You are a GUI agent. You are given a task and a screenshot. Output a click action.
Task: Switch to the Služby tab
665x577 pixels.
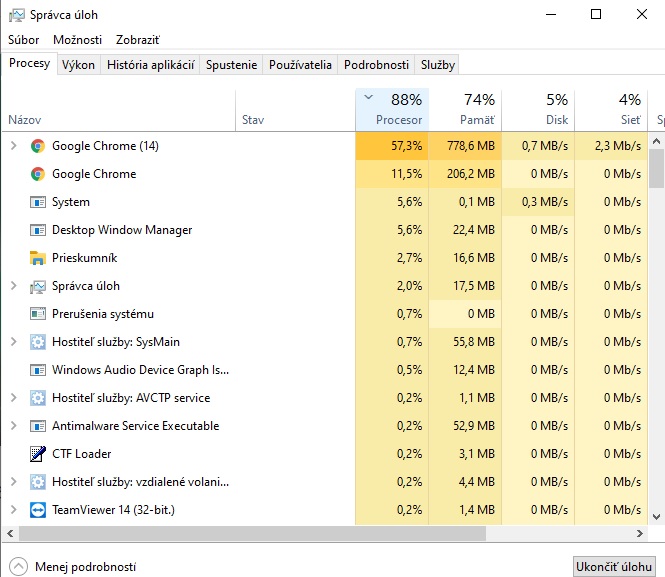438,65
